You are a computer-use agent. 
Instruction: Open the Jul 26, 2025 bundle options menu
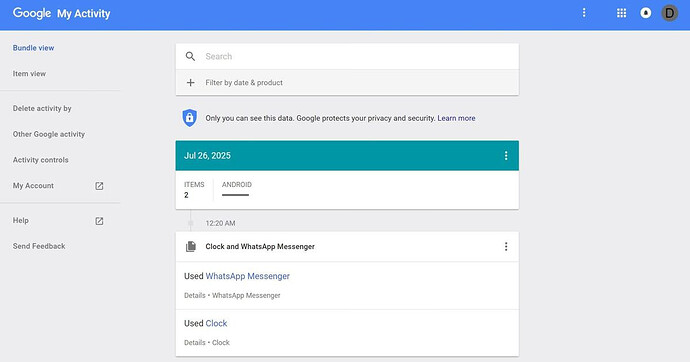coord(506,156)
